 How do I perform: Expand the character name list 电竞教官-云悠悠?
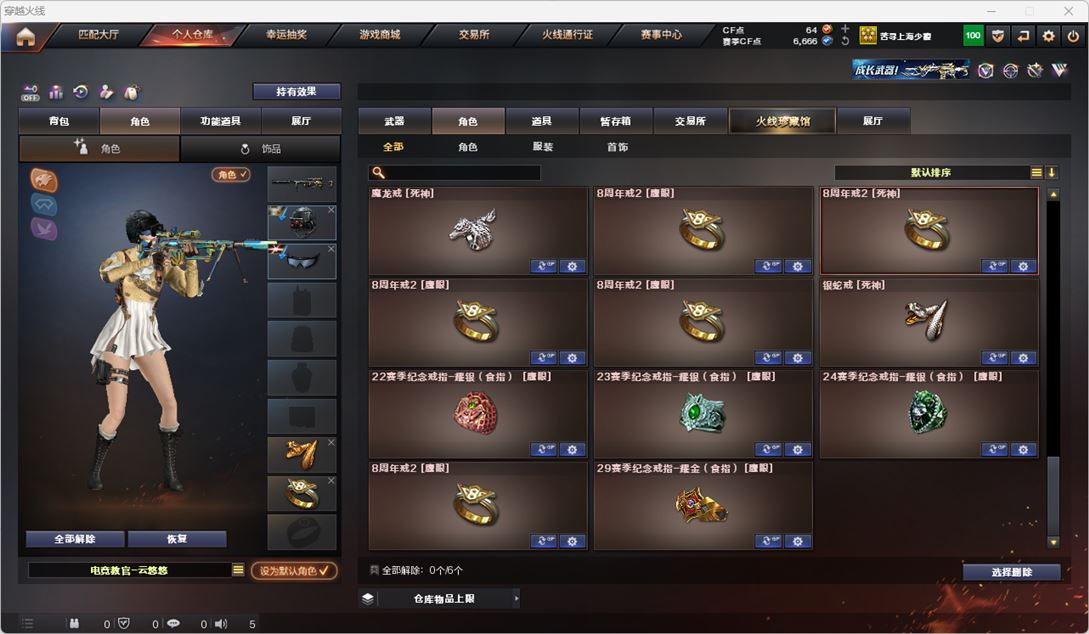pyautogui.click(x=238, y=570)
